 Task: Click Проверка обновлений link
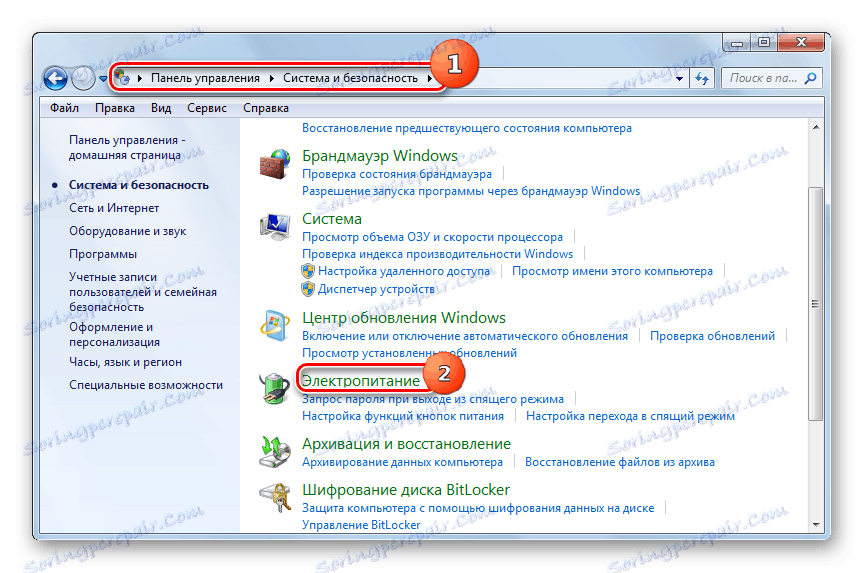(x=712, y=336)
